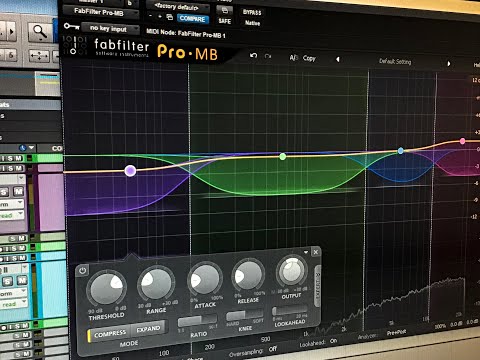
Task: Click the Native label in plug-in header
Action: click(252, 23)
